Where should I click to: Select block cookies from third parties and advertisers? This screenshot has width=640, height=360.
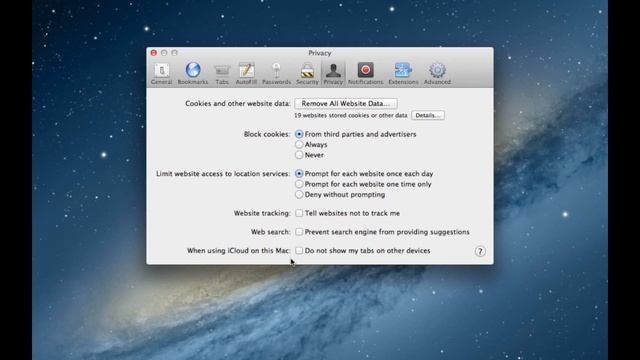[x=299, y=134]
